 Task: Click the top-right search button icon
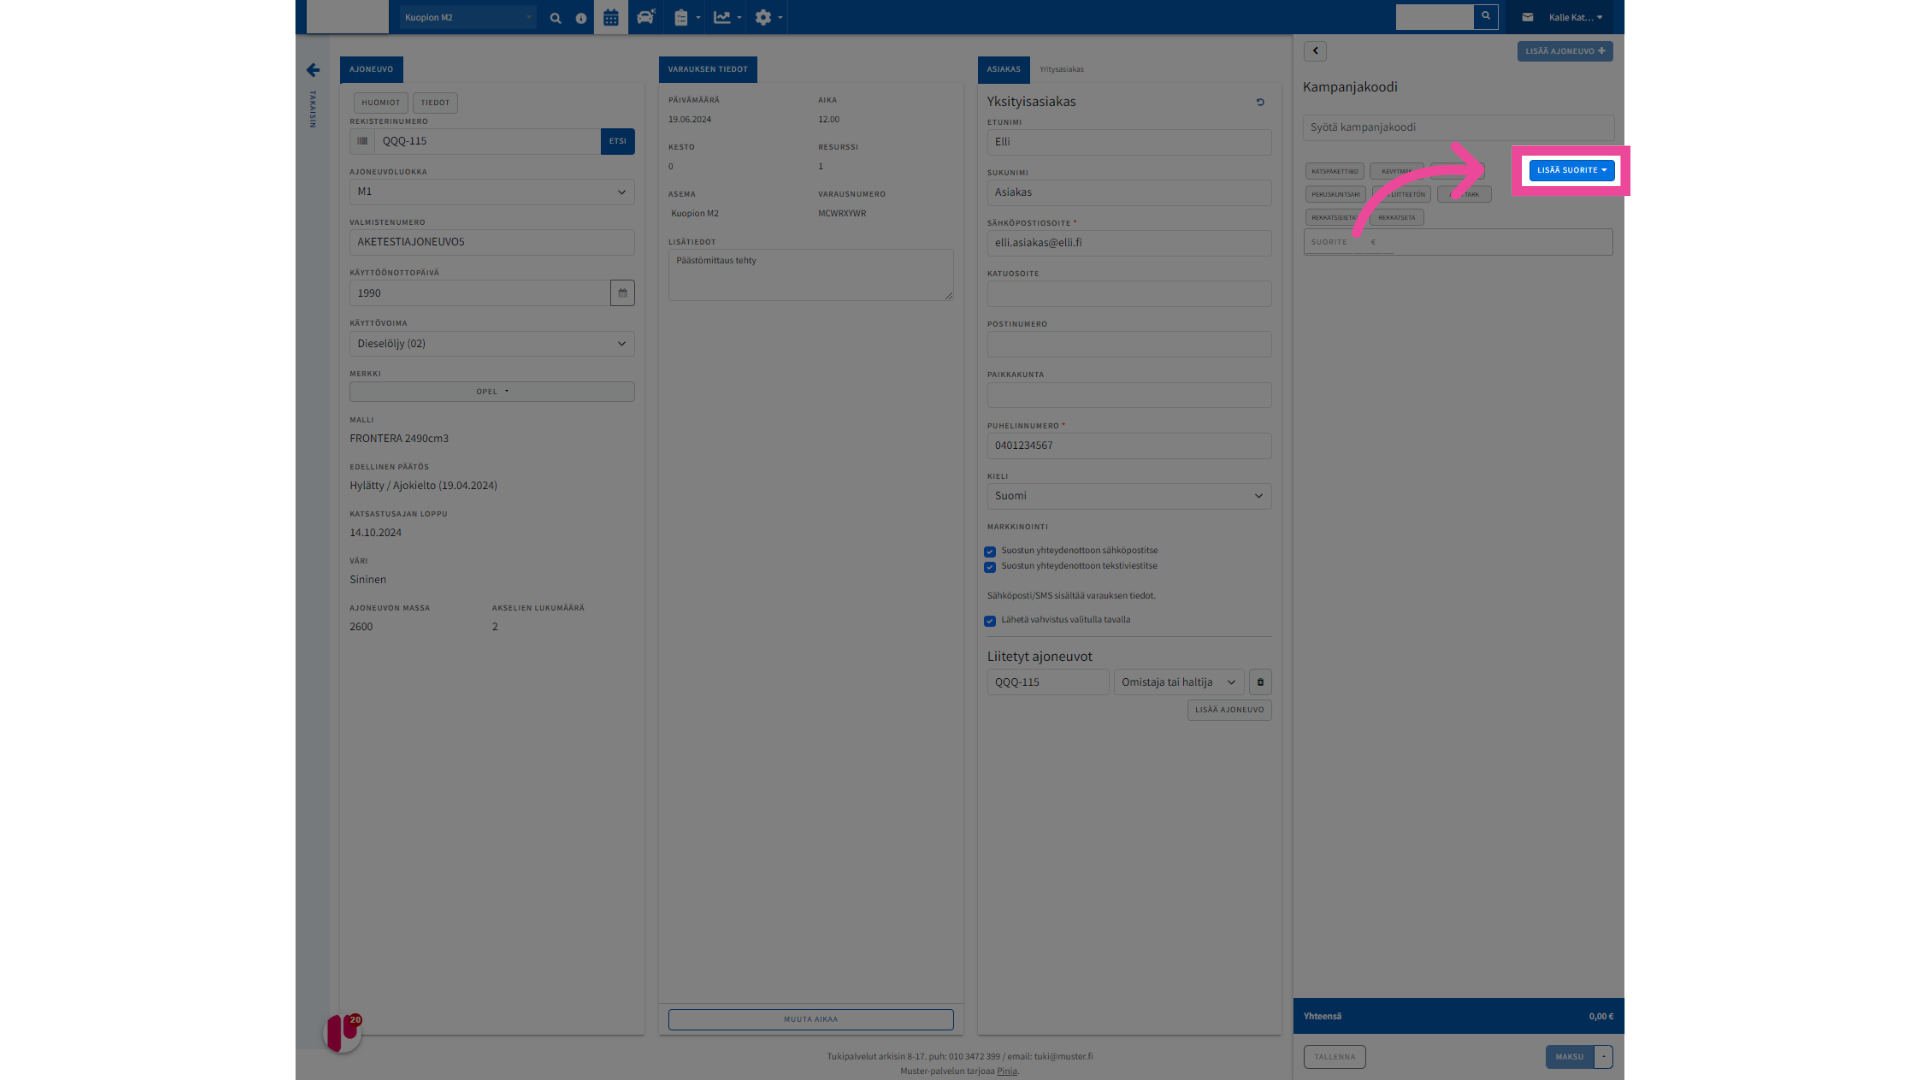click(1486, 17)
